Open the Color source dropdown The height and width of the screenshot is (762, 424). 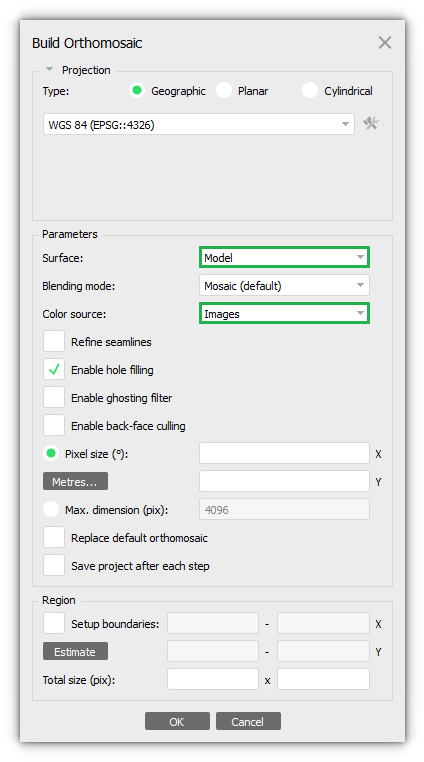(x=284, y=313)
